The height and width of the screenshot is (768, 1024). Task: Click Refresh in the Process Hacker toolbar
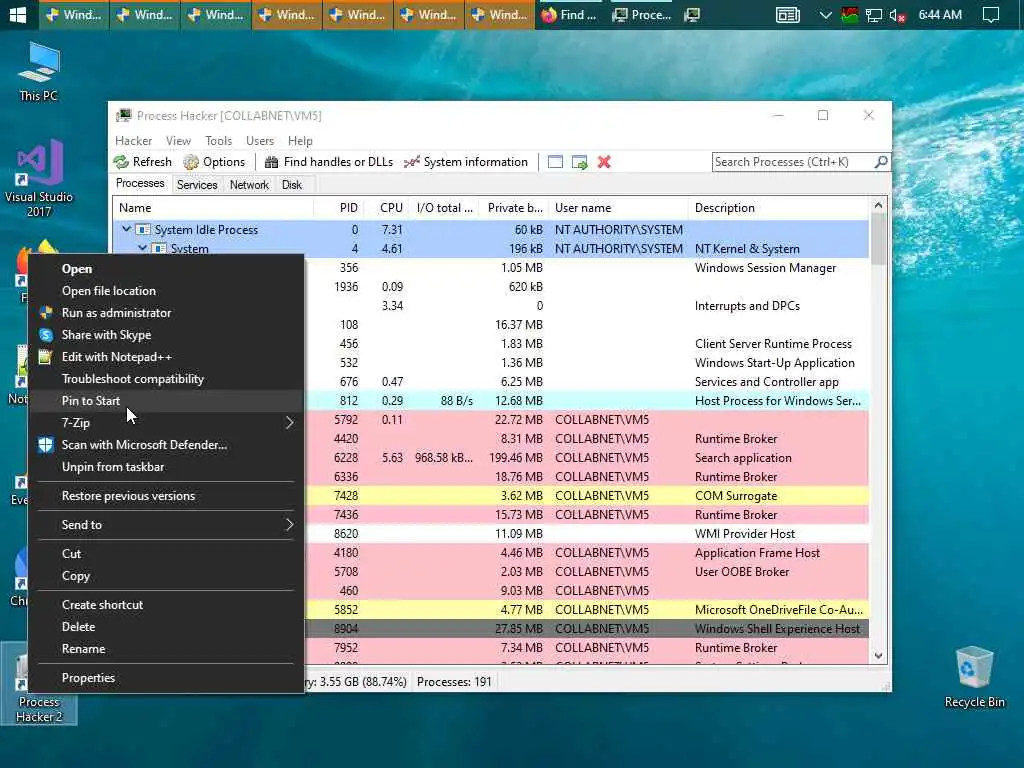[x=142, y=162]
